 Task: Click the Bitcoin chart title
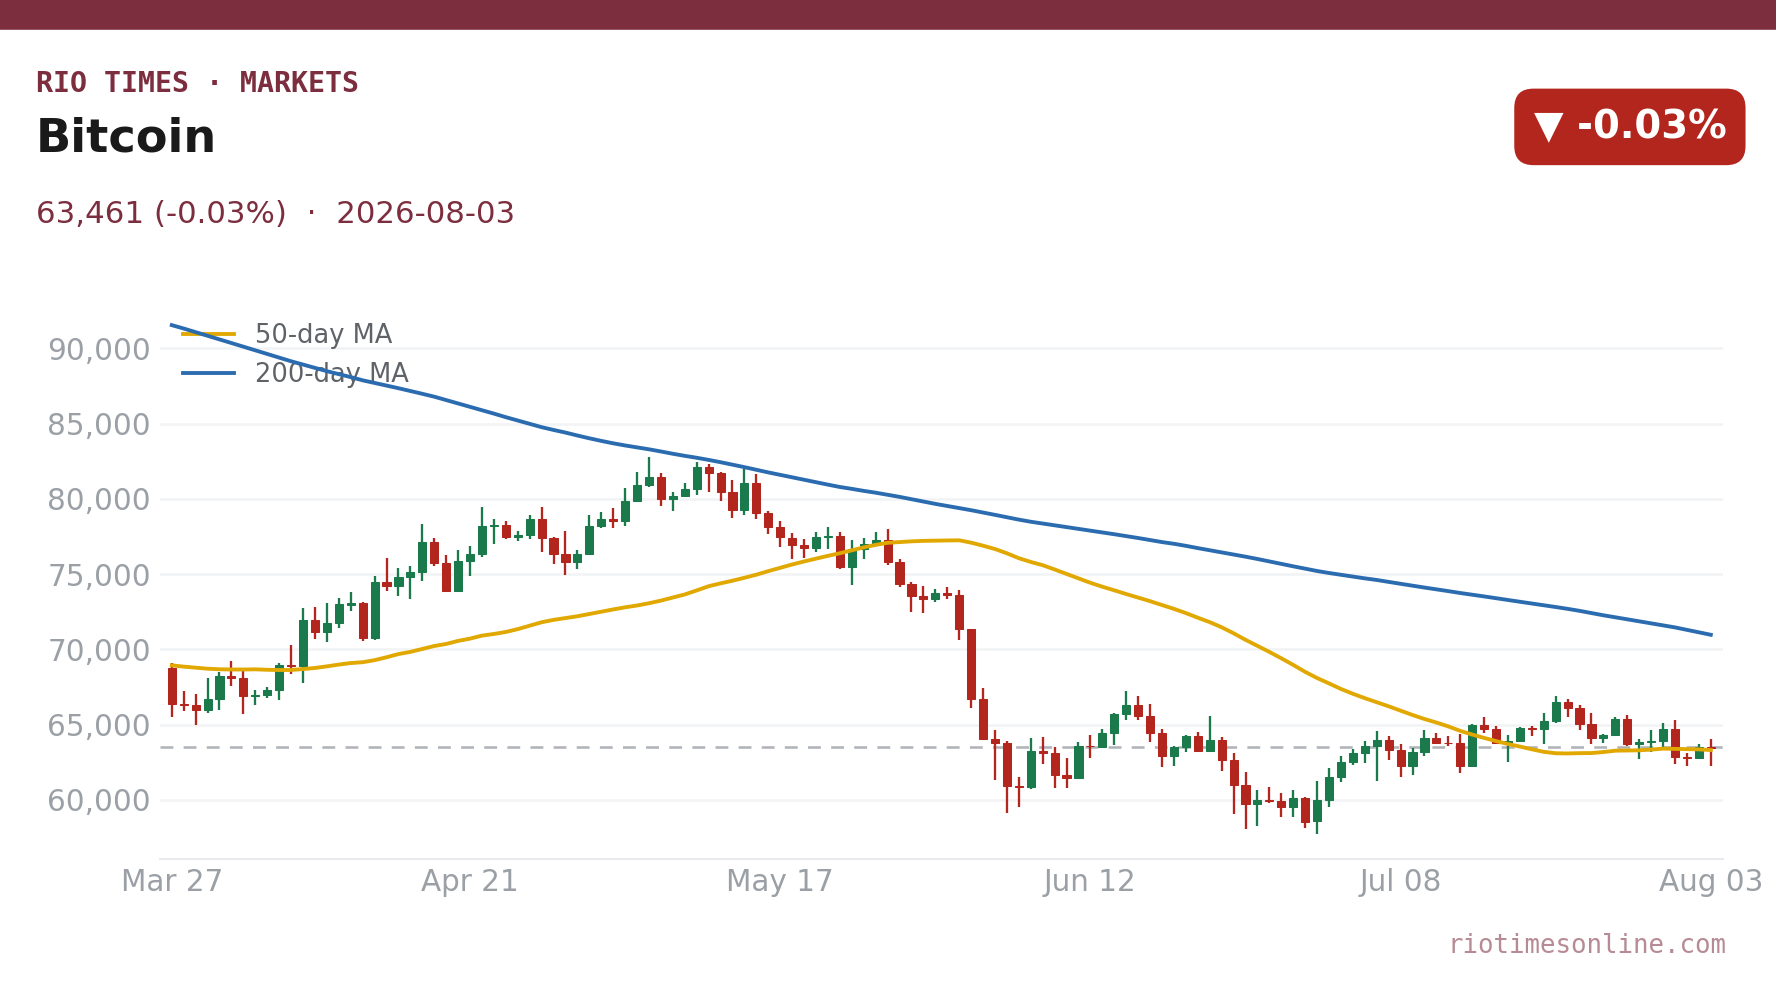(126, 137)
